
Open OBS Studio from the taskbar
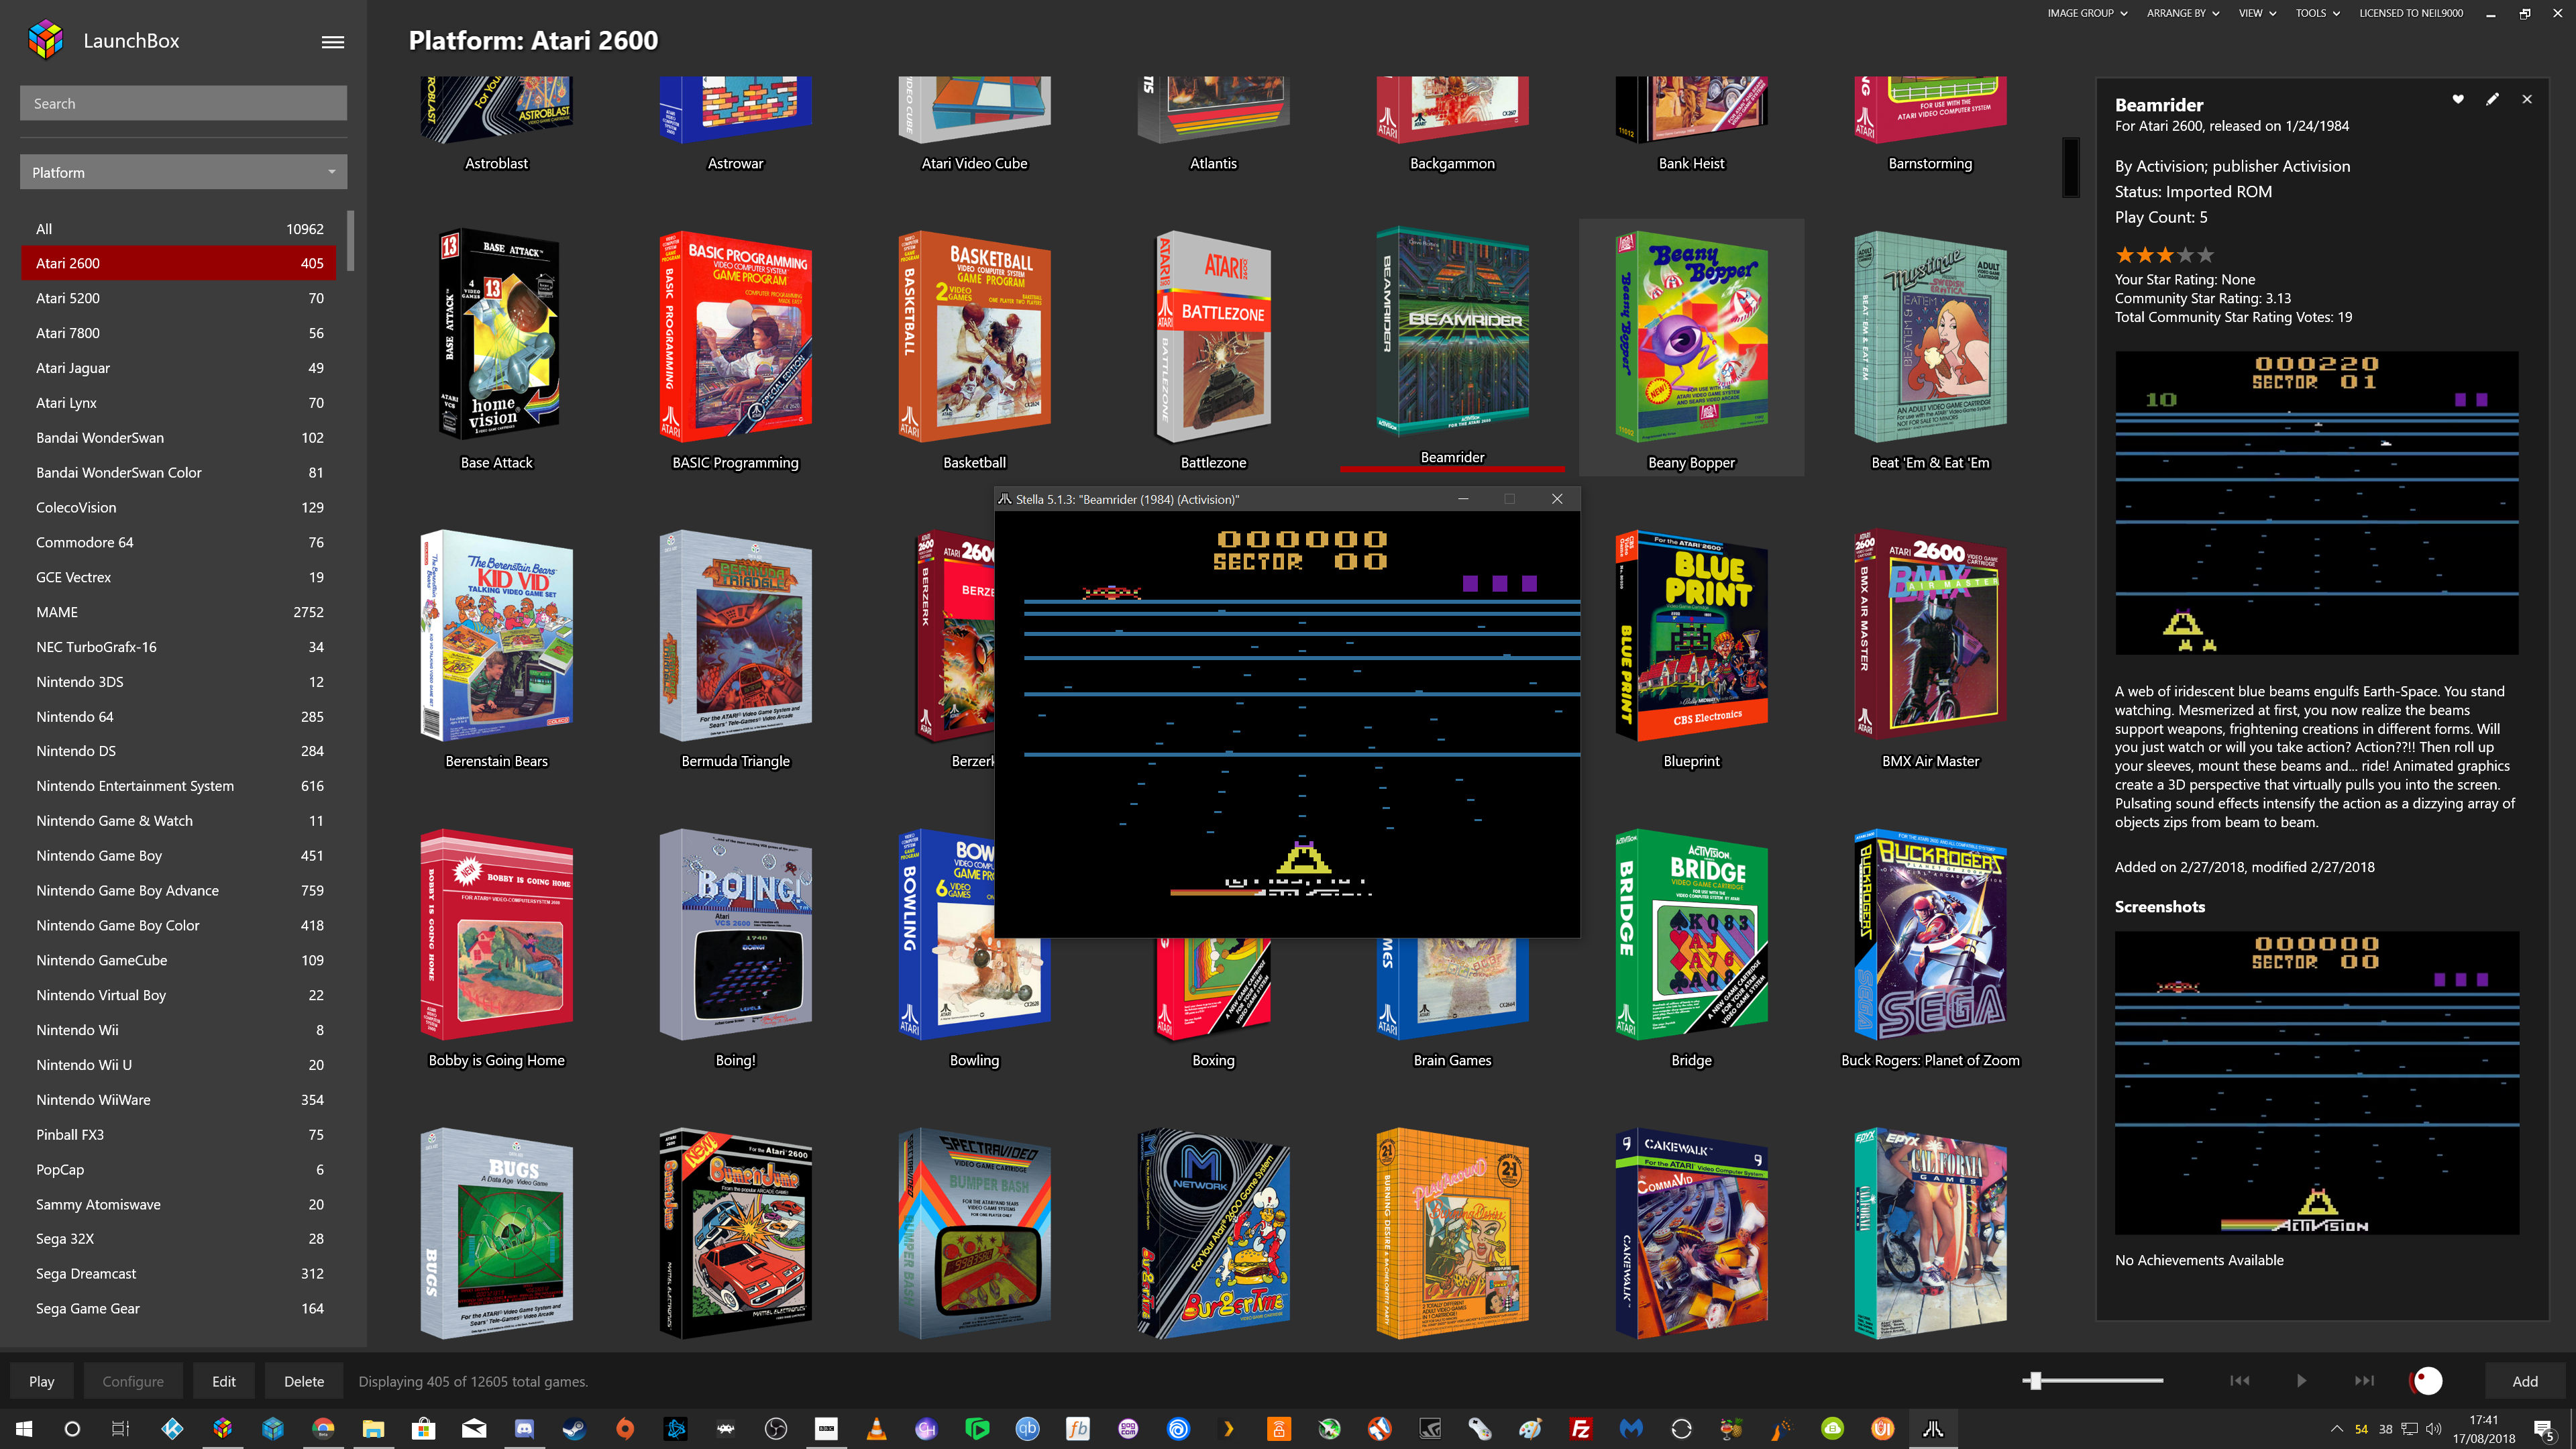[776, 1428]
